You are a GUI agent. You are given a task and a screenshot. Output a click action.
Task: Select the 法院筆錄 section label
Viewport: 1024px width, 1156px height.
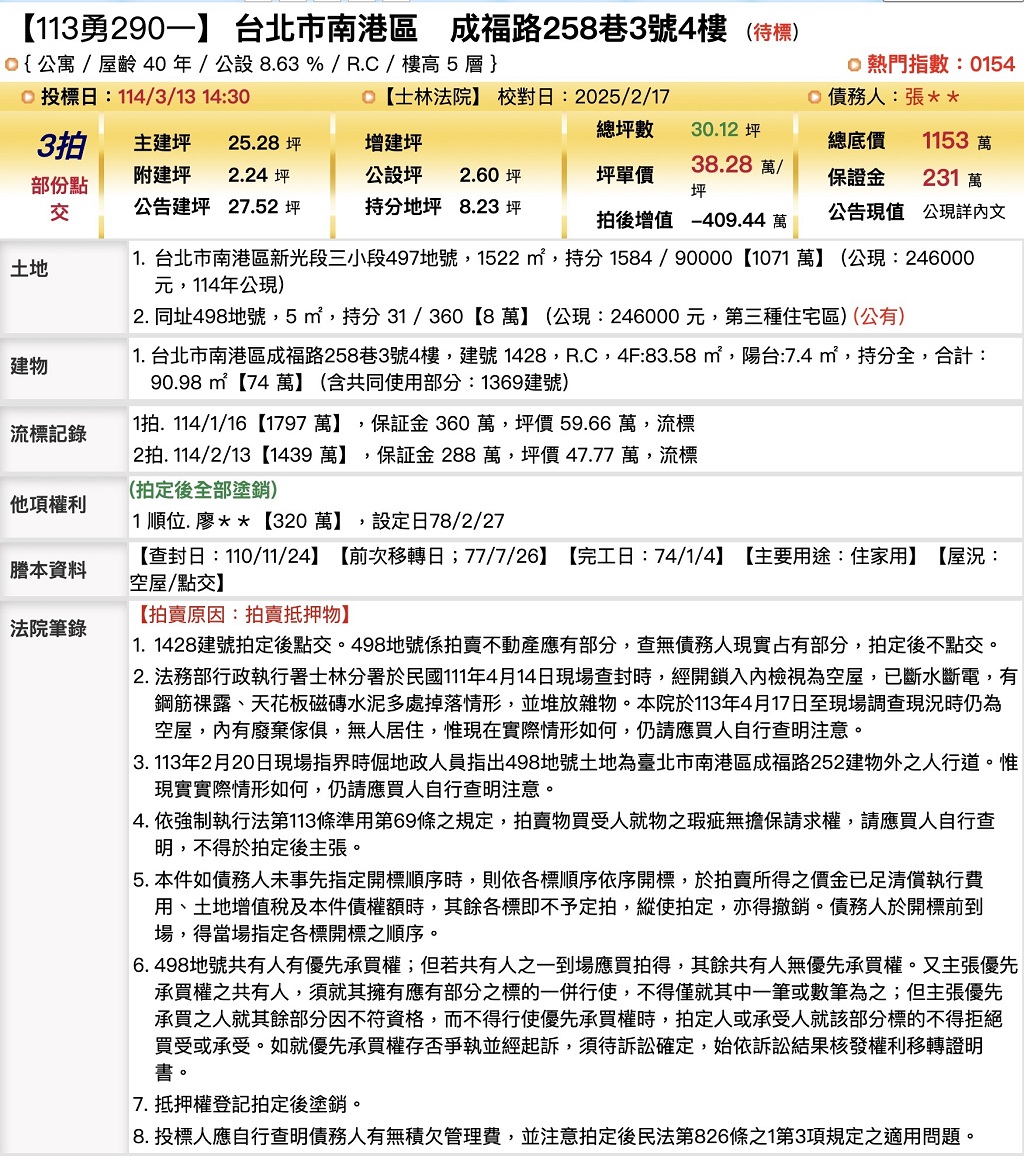[48, 628]
